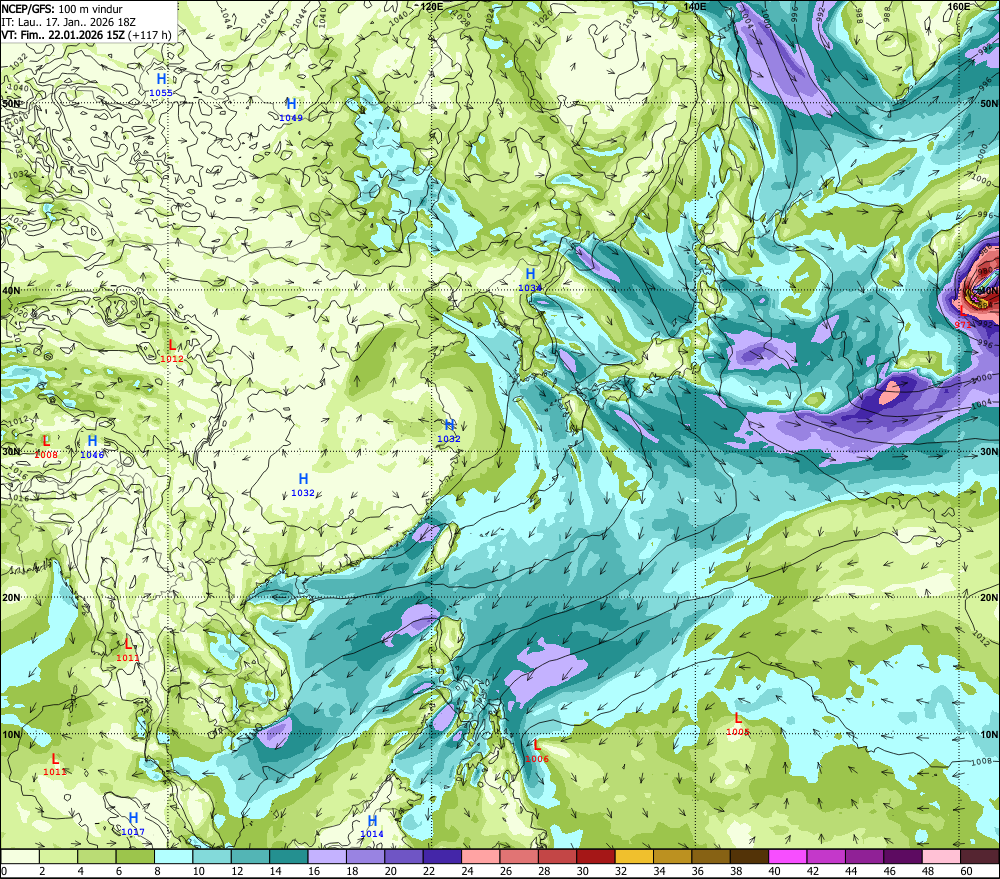Select the 32–34 yellow legend swatch
The height and width of the screenshot is (879, 1000).
coord(635,856)
